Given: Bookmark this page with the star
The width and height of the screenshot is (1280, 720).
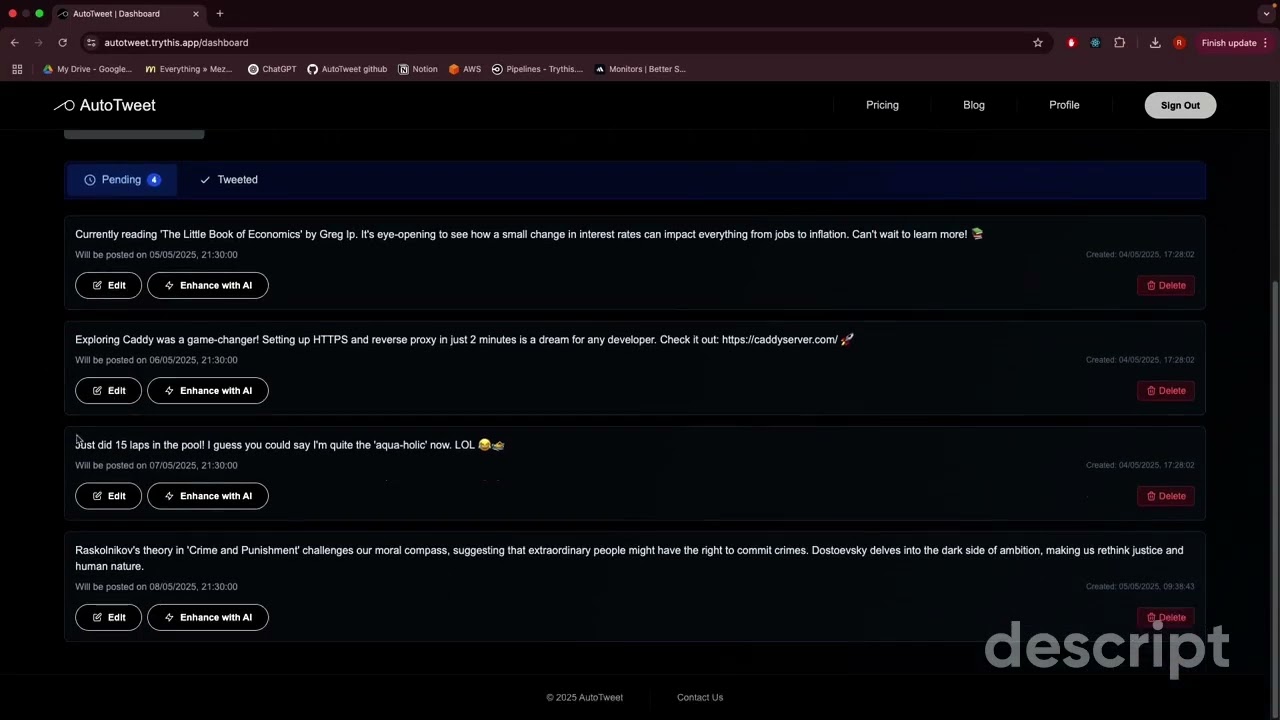Looking at the screenshot, I should (x=1038, y=43).
